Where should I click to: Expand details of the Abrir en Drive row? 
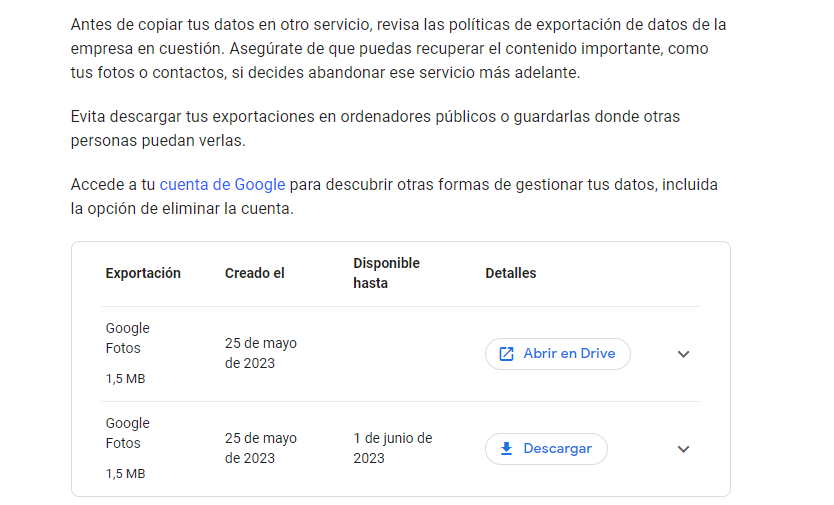pyautogui.click(x=684, y=354)
